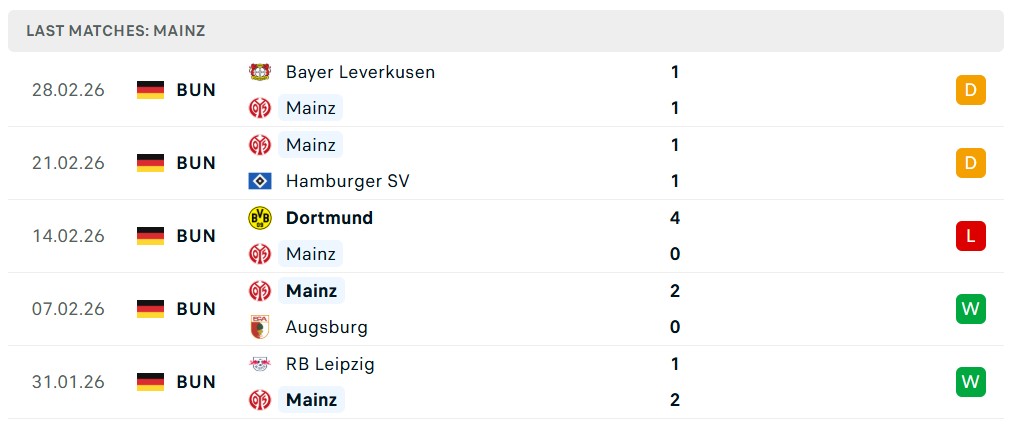Click German flag beside the 28.02.26 match

point(150,90)
